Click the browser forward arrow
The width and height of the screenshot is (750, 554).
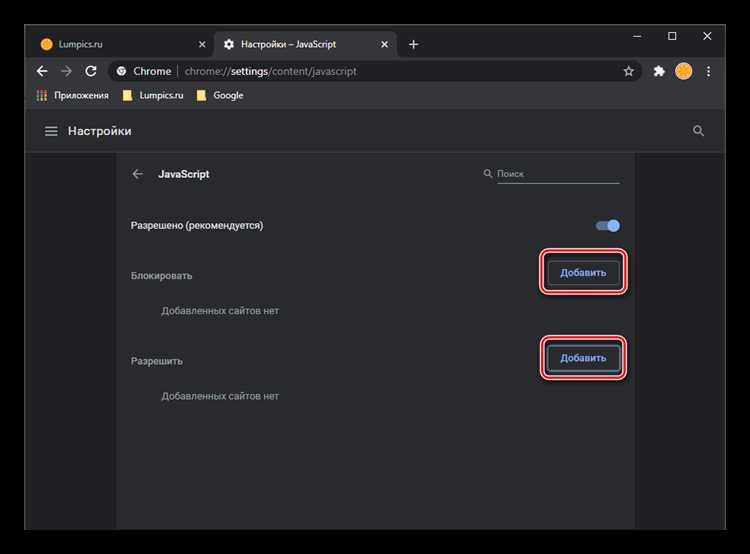pos(66,71)
